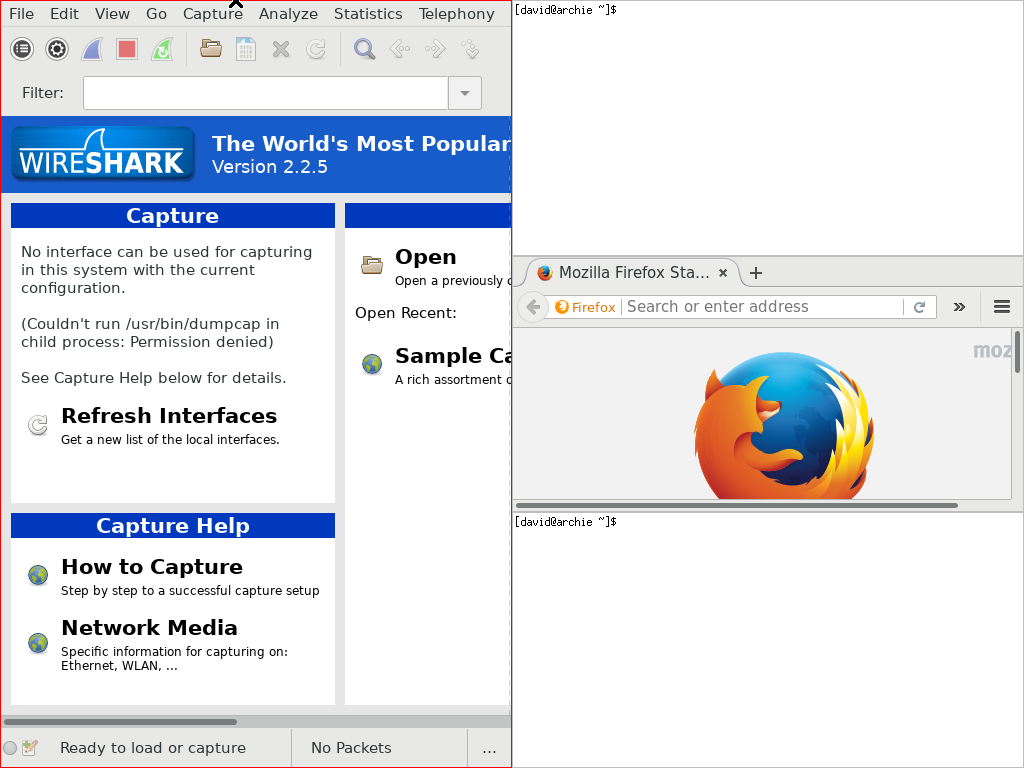
Task: Click 'See Capture Help below for details.' text
Action: point(153,378)
